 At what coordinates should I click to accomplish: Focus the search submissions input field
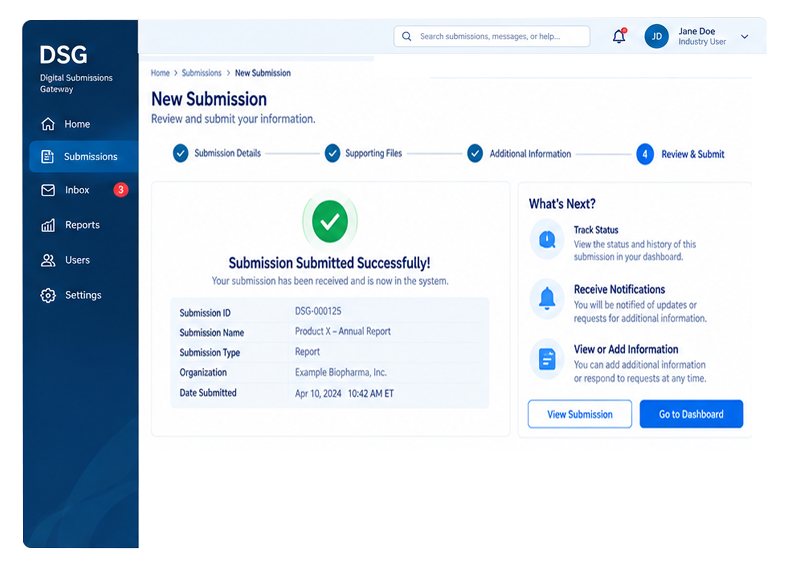coord(491,36)
